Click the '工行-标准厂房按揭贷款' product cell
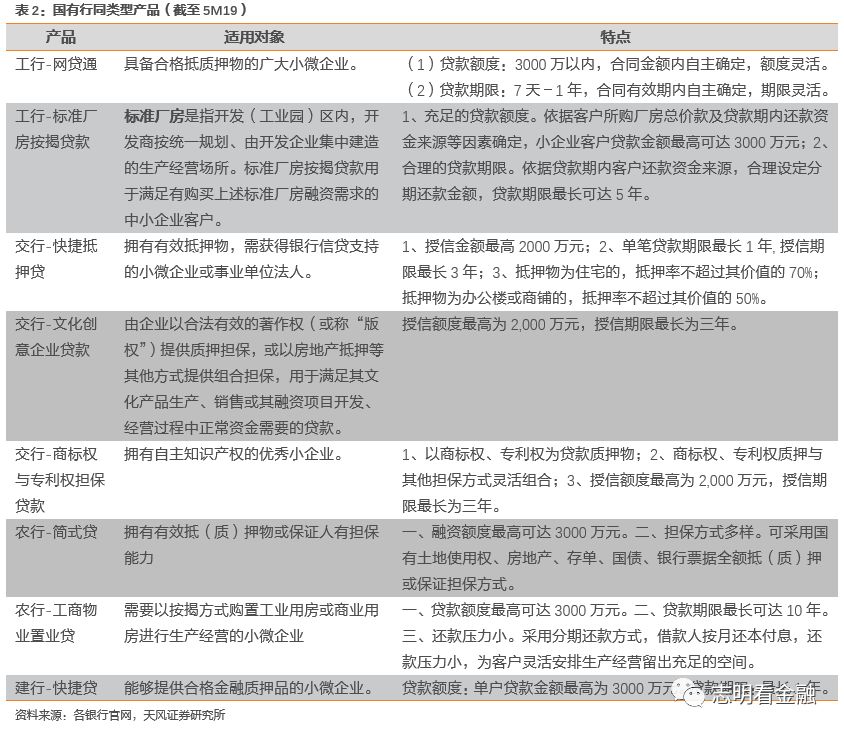 (x=57, y=129)
